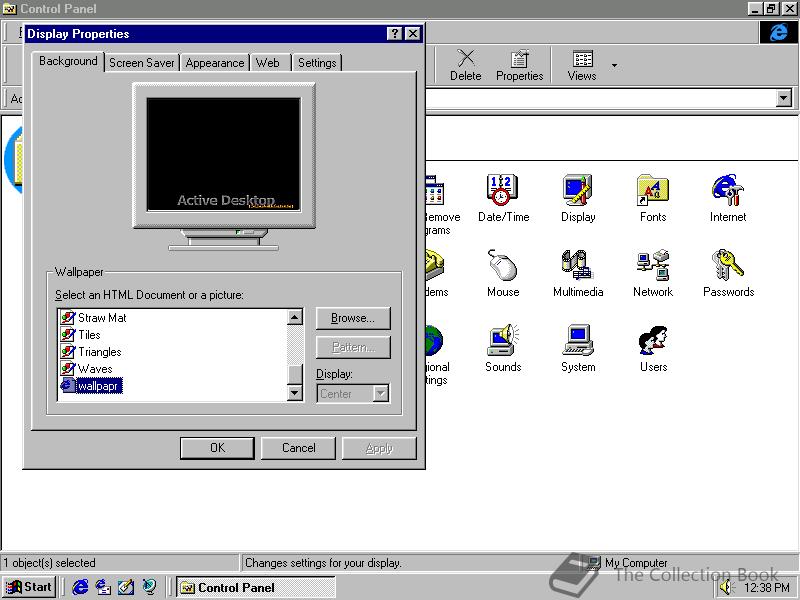Open the Display control panel icon
This screenshot has height=600, width=800.
[x=578, y=198]
